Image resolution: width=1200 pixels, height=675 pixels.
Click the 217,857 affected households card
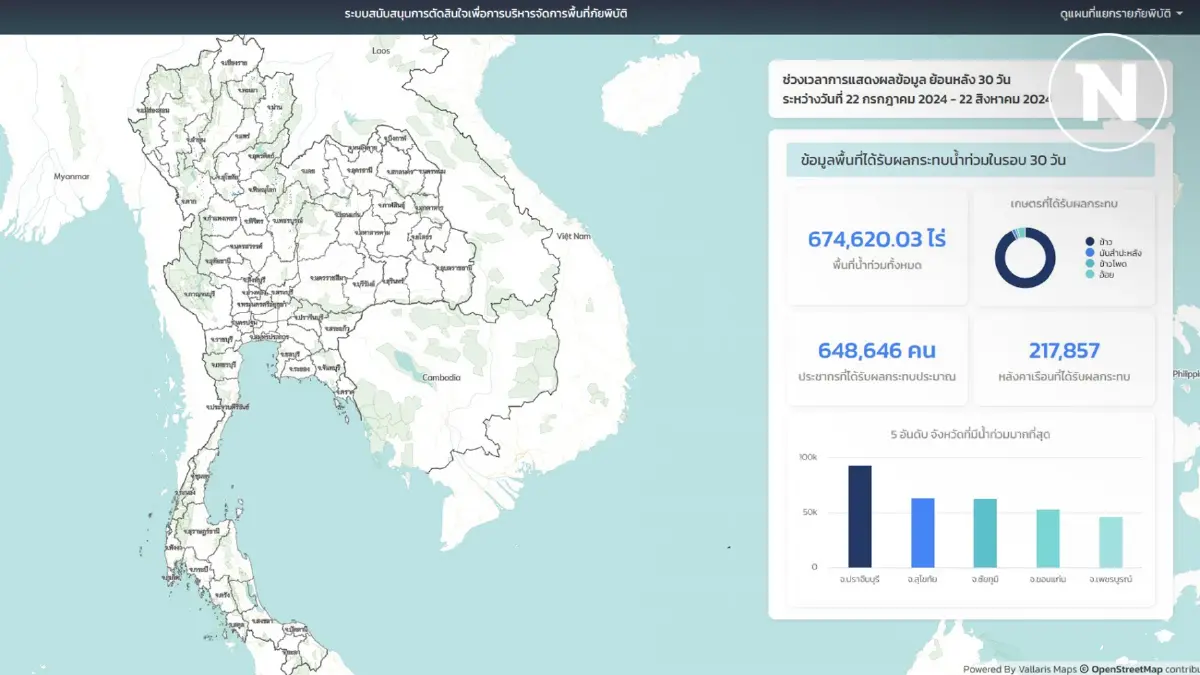click(1064, 360)
